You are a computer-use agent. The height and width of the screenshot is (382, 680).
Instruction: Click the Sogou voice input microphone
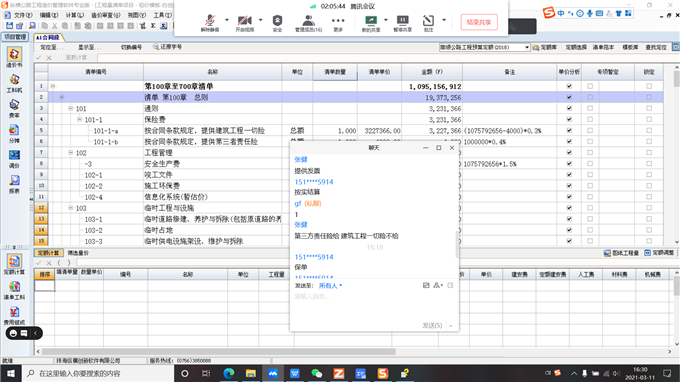(x=590, y=13)
